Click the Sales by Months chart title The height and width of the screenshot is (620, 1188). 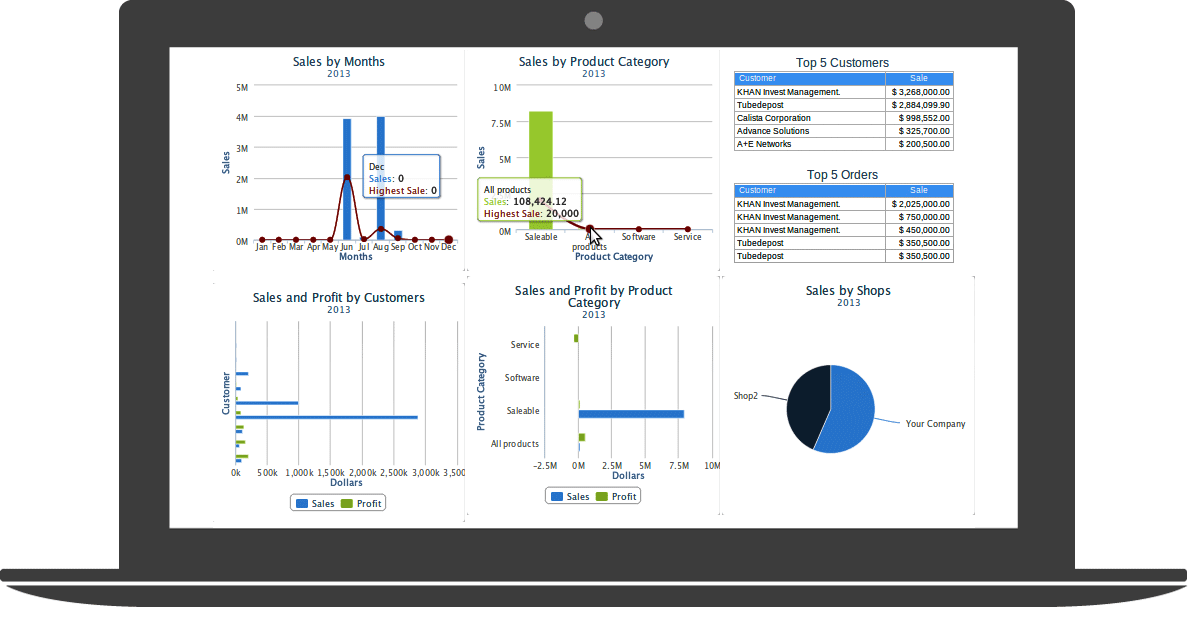pyautogui.click(x=339, y=62)
